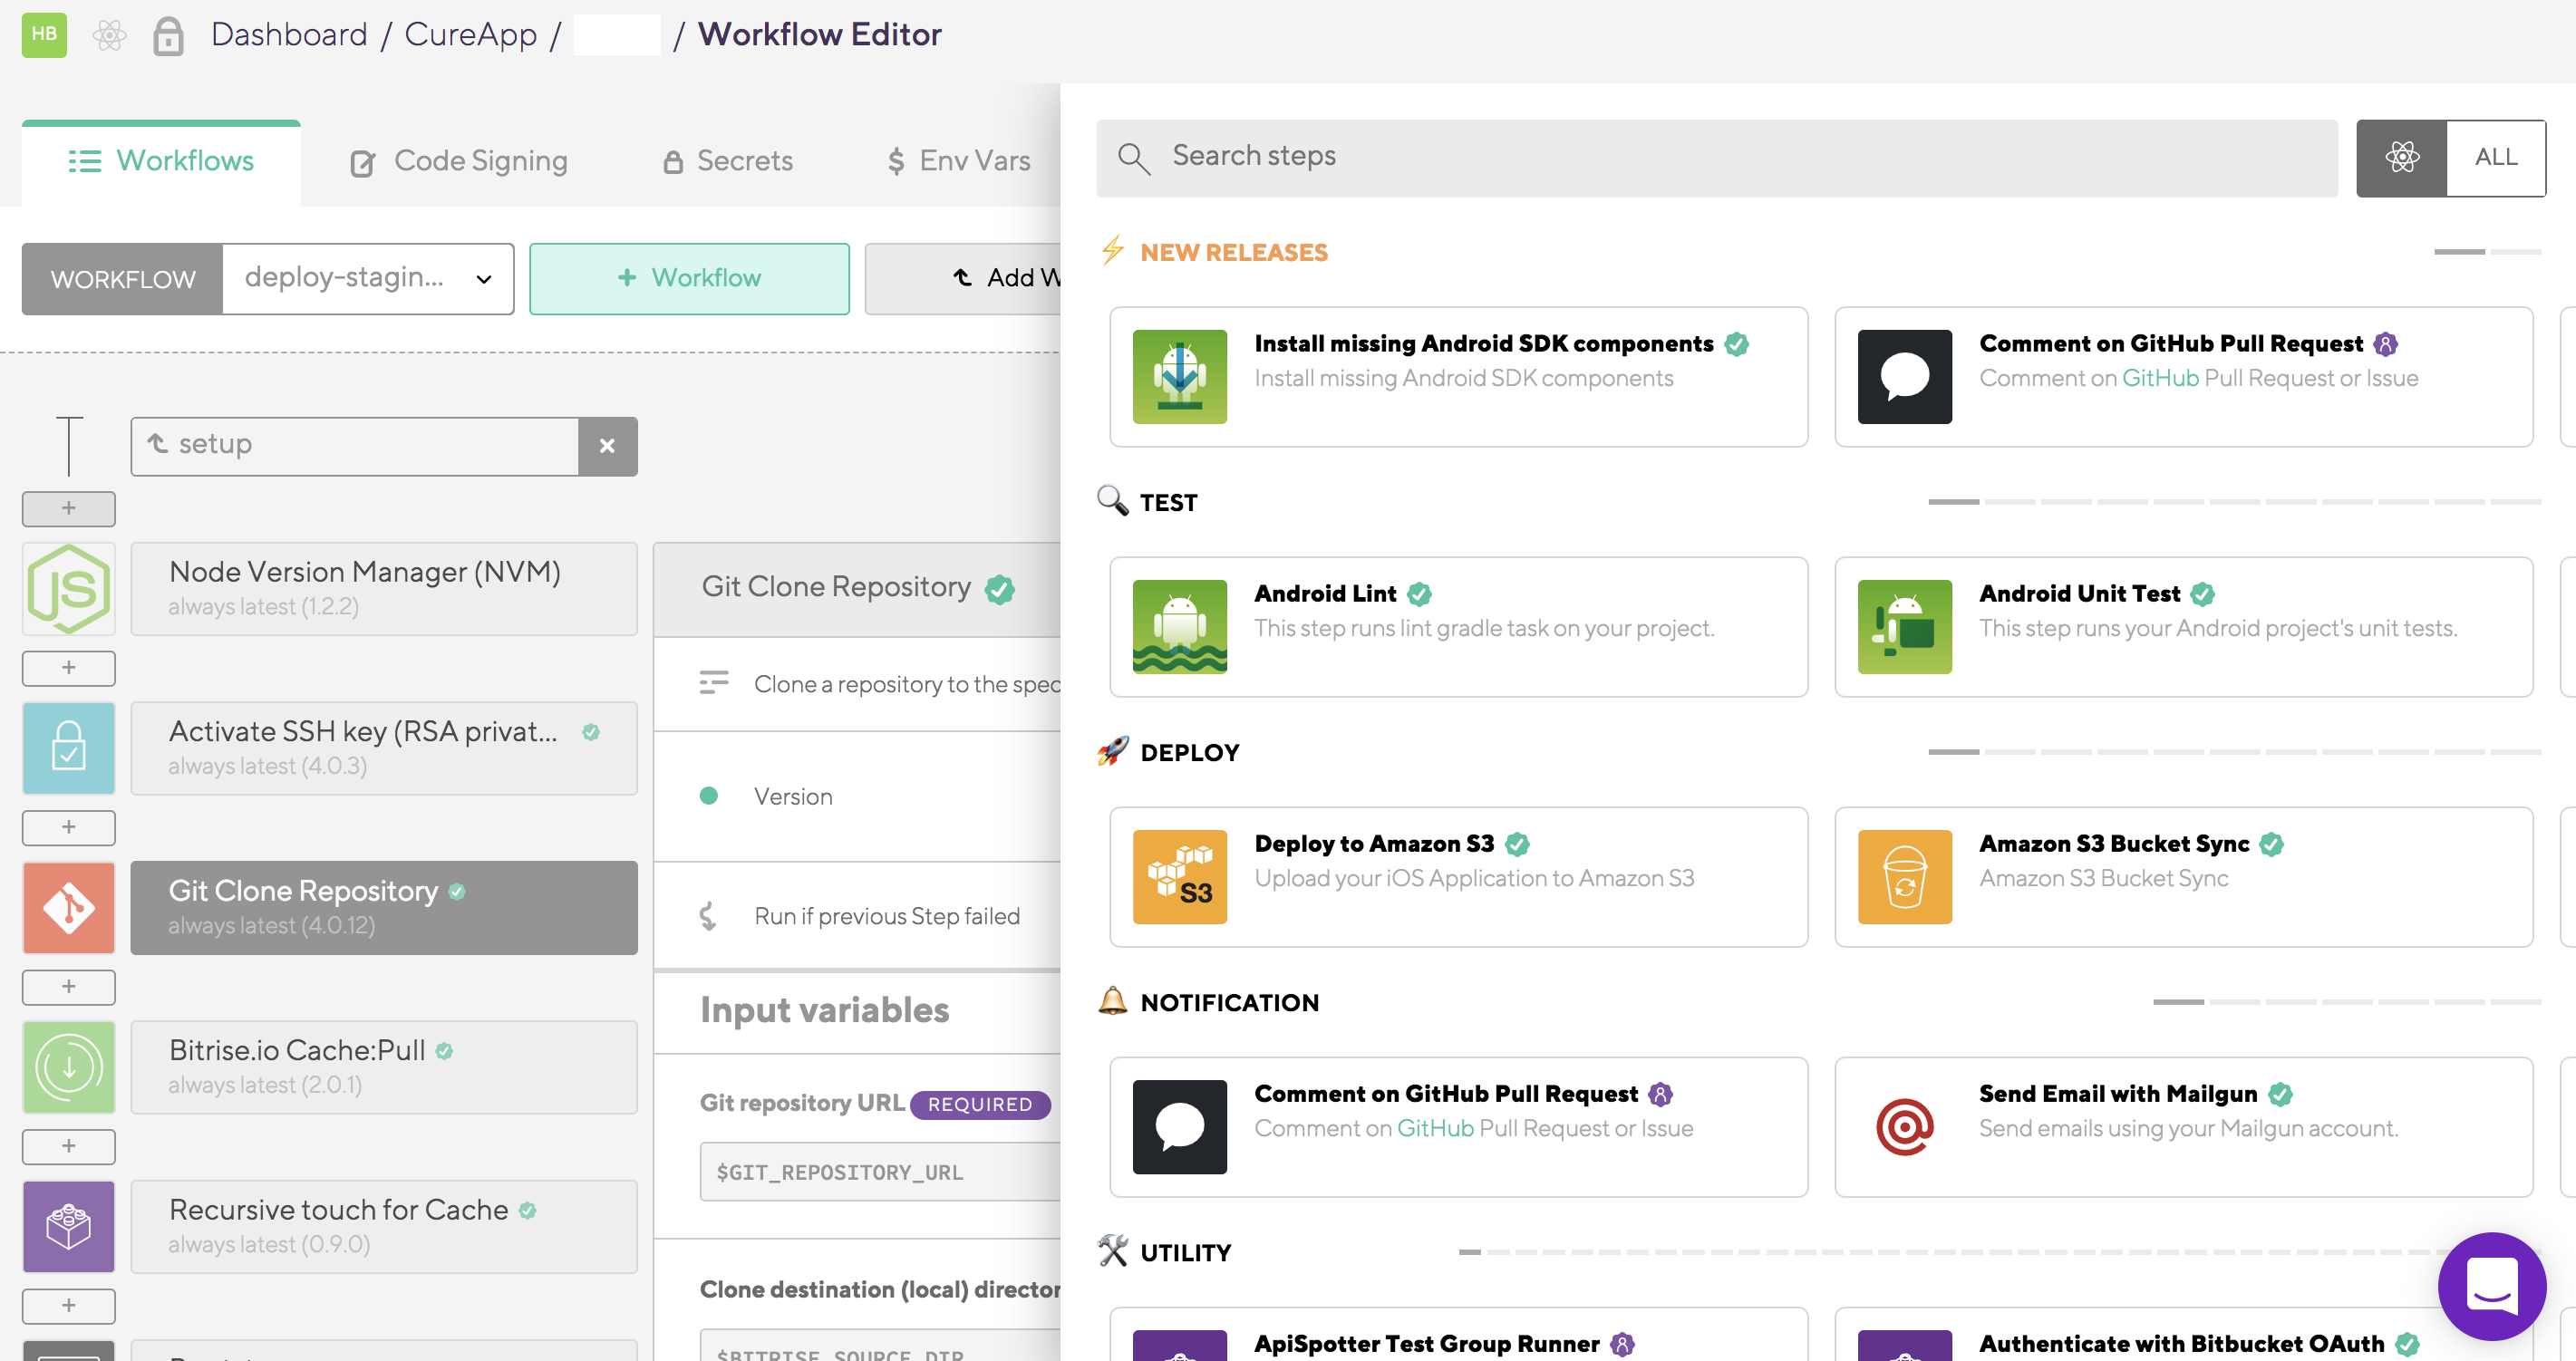Open the deploy-staging workflow dropdown
The width and height of the screenshot is (2576, 1361).
[x=367, y=278]
